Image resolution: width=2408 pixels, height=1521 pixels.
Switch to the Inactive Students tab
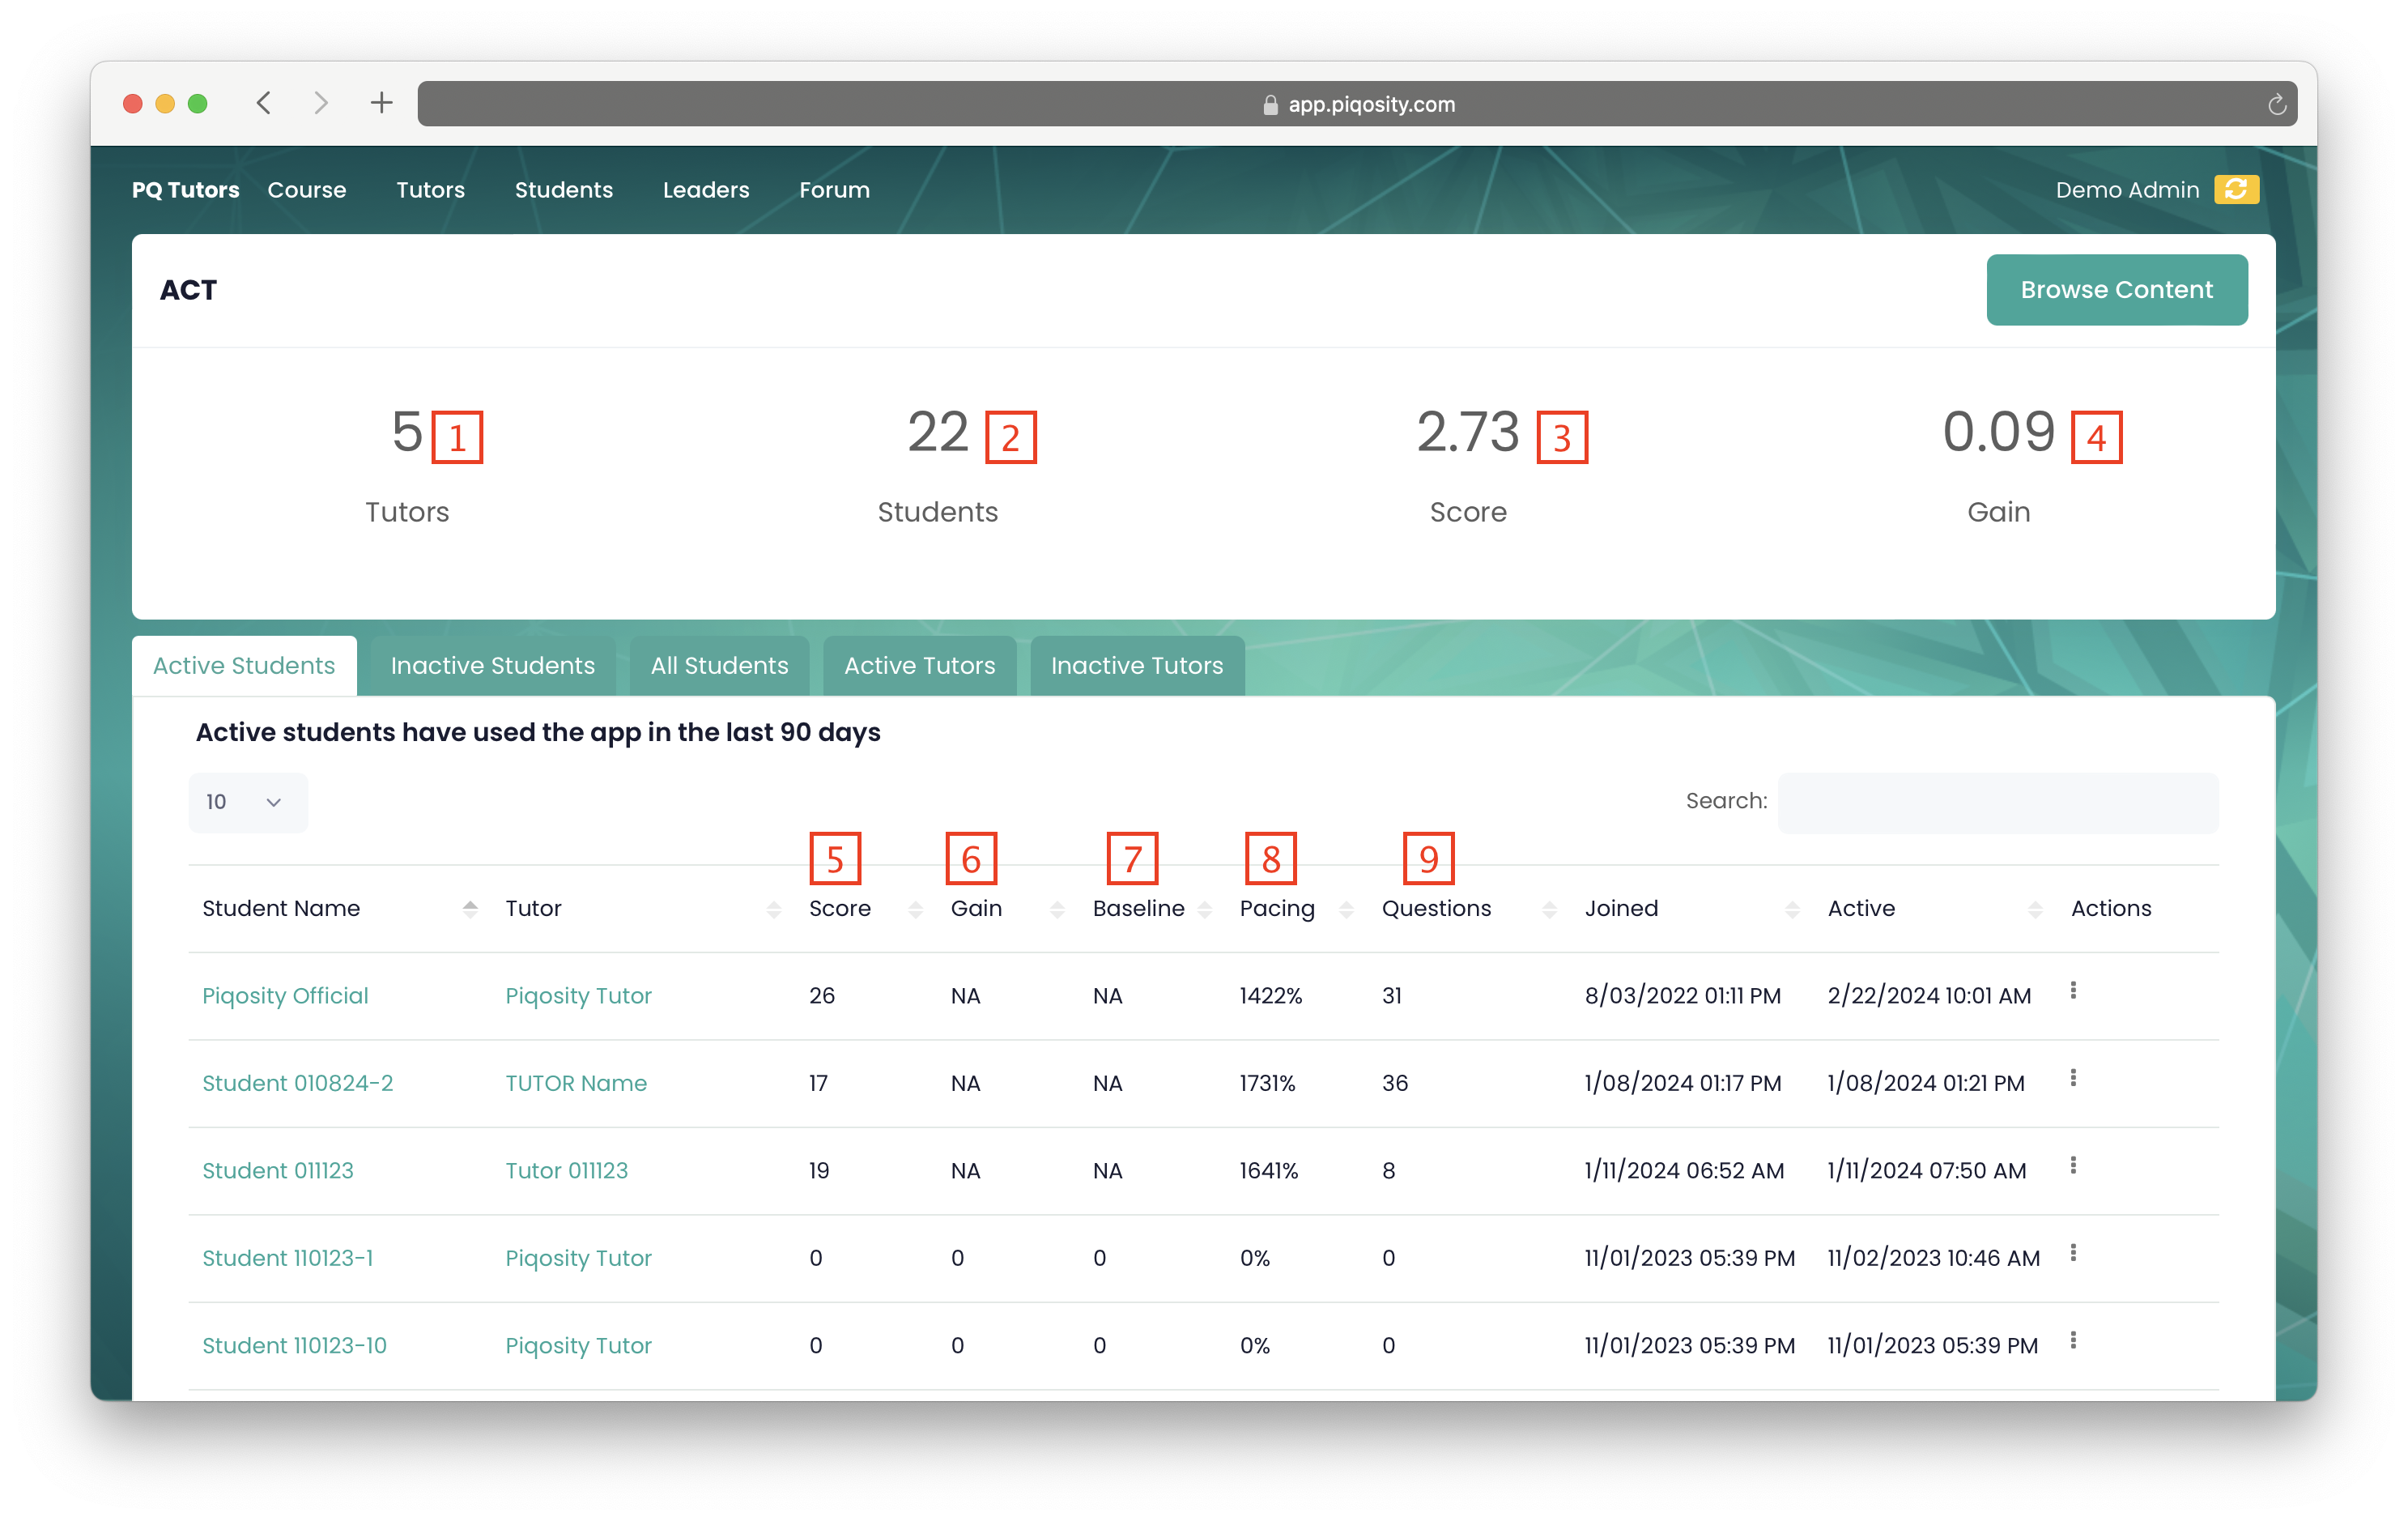click(492, 666)
